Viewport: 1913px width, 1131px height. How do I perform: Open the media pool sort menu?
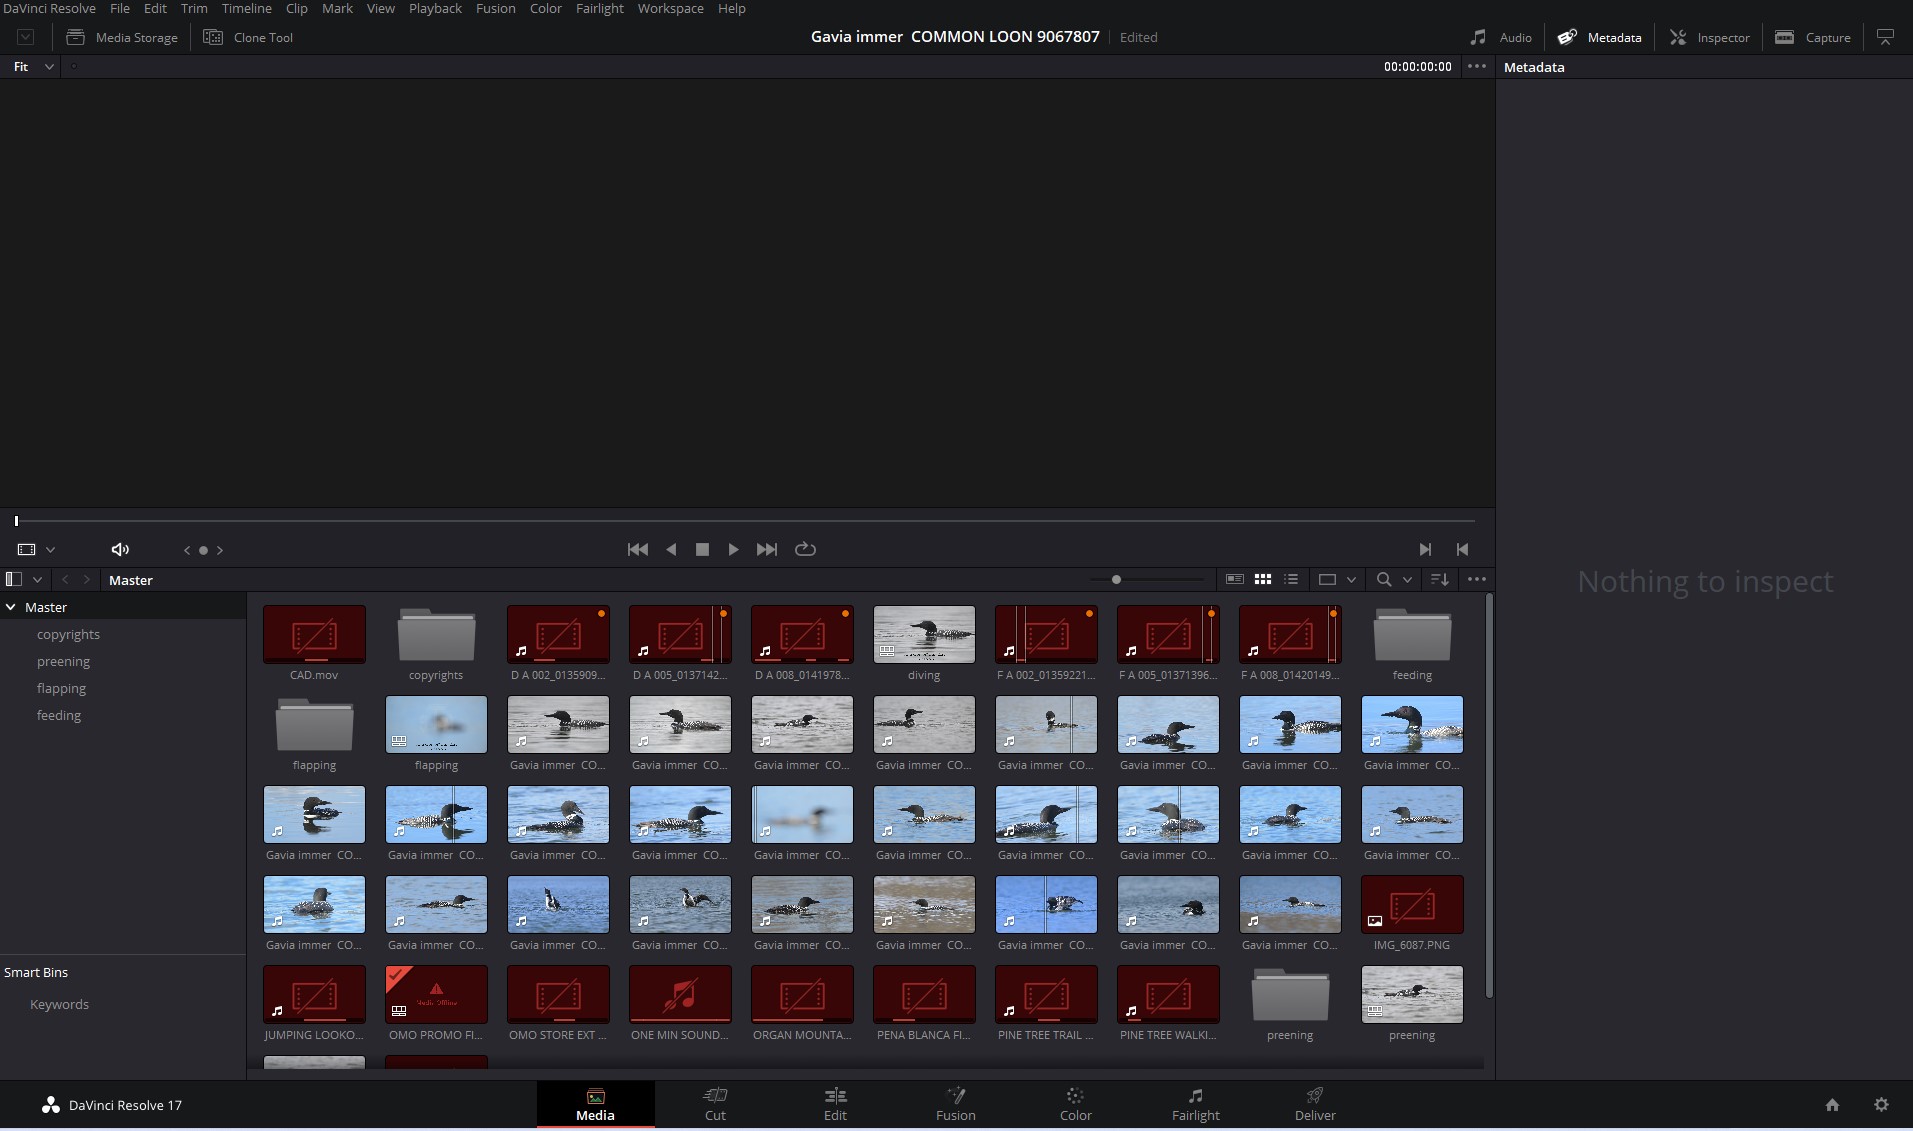point(1440,579)
